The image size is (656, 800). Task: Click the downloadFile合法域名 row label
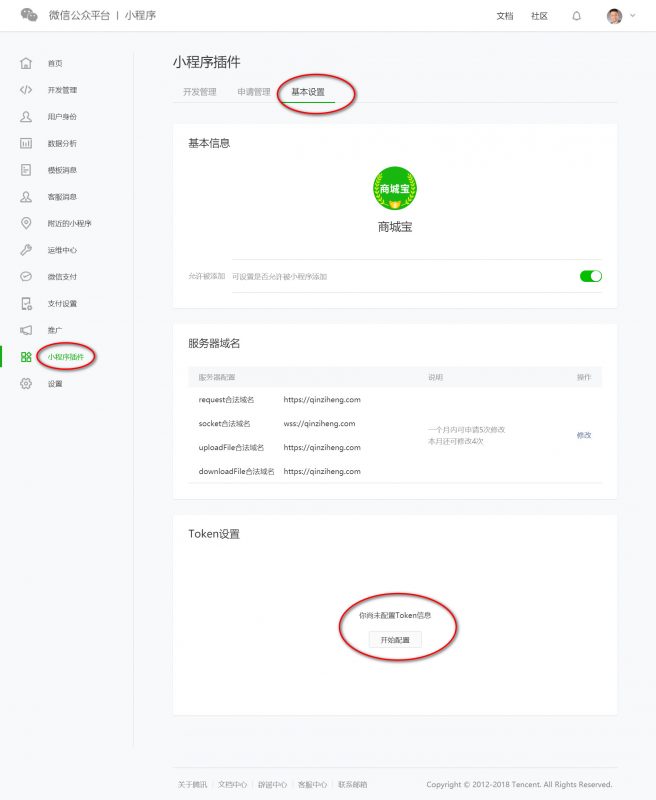point(236,471)
